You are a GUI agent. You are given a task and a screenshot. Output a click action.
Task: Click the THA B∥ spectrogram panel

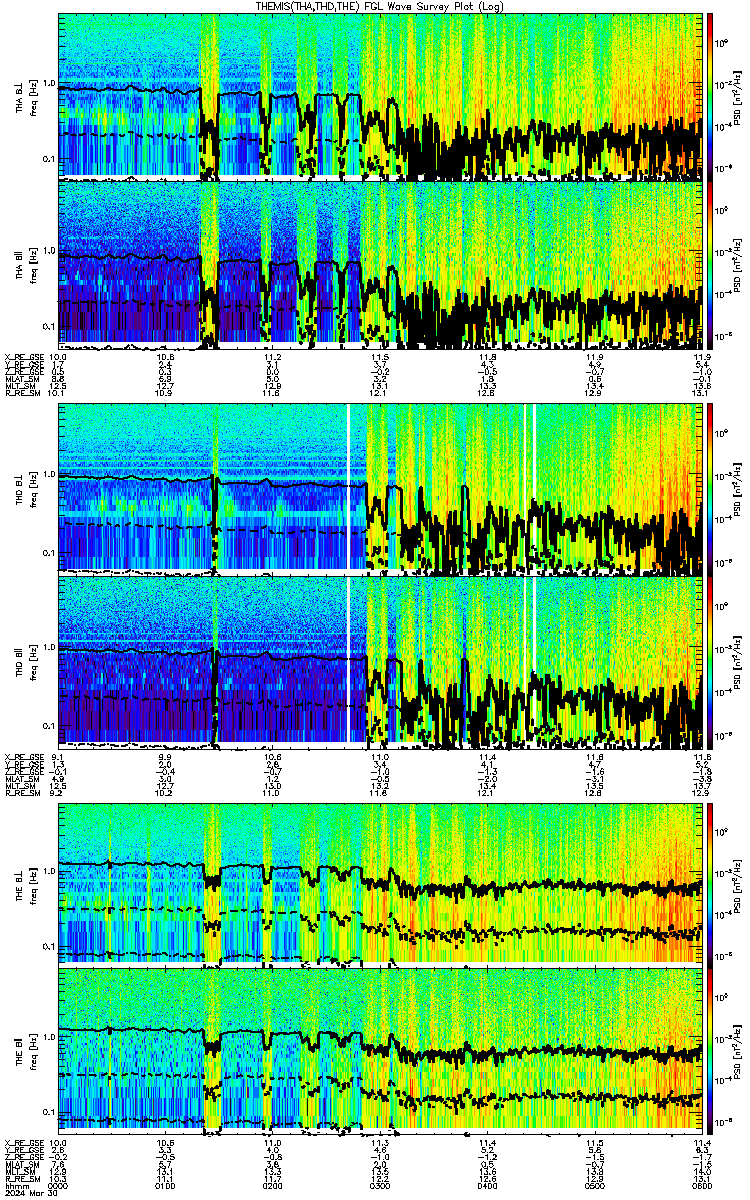pos(380,264)
